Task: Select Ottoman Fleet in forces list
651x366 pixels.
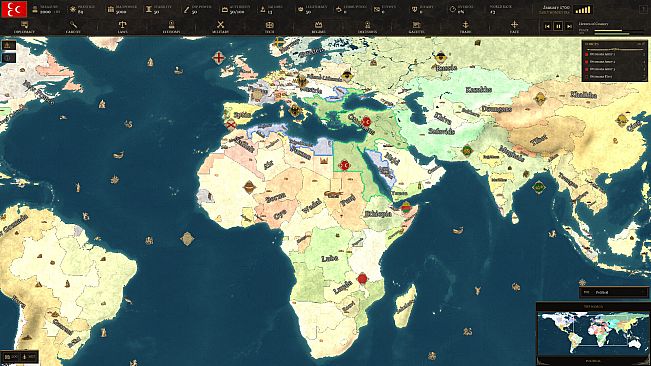Action: (614, 76)
